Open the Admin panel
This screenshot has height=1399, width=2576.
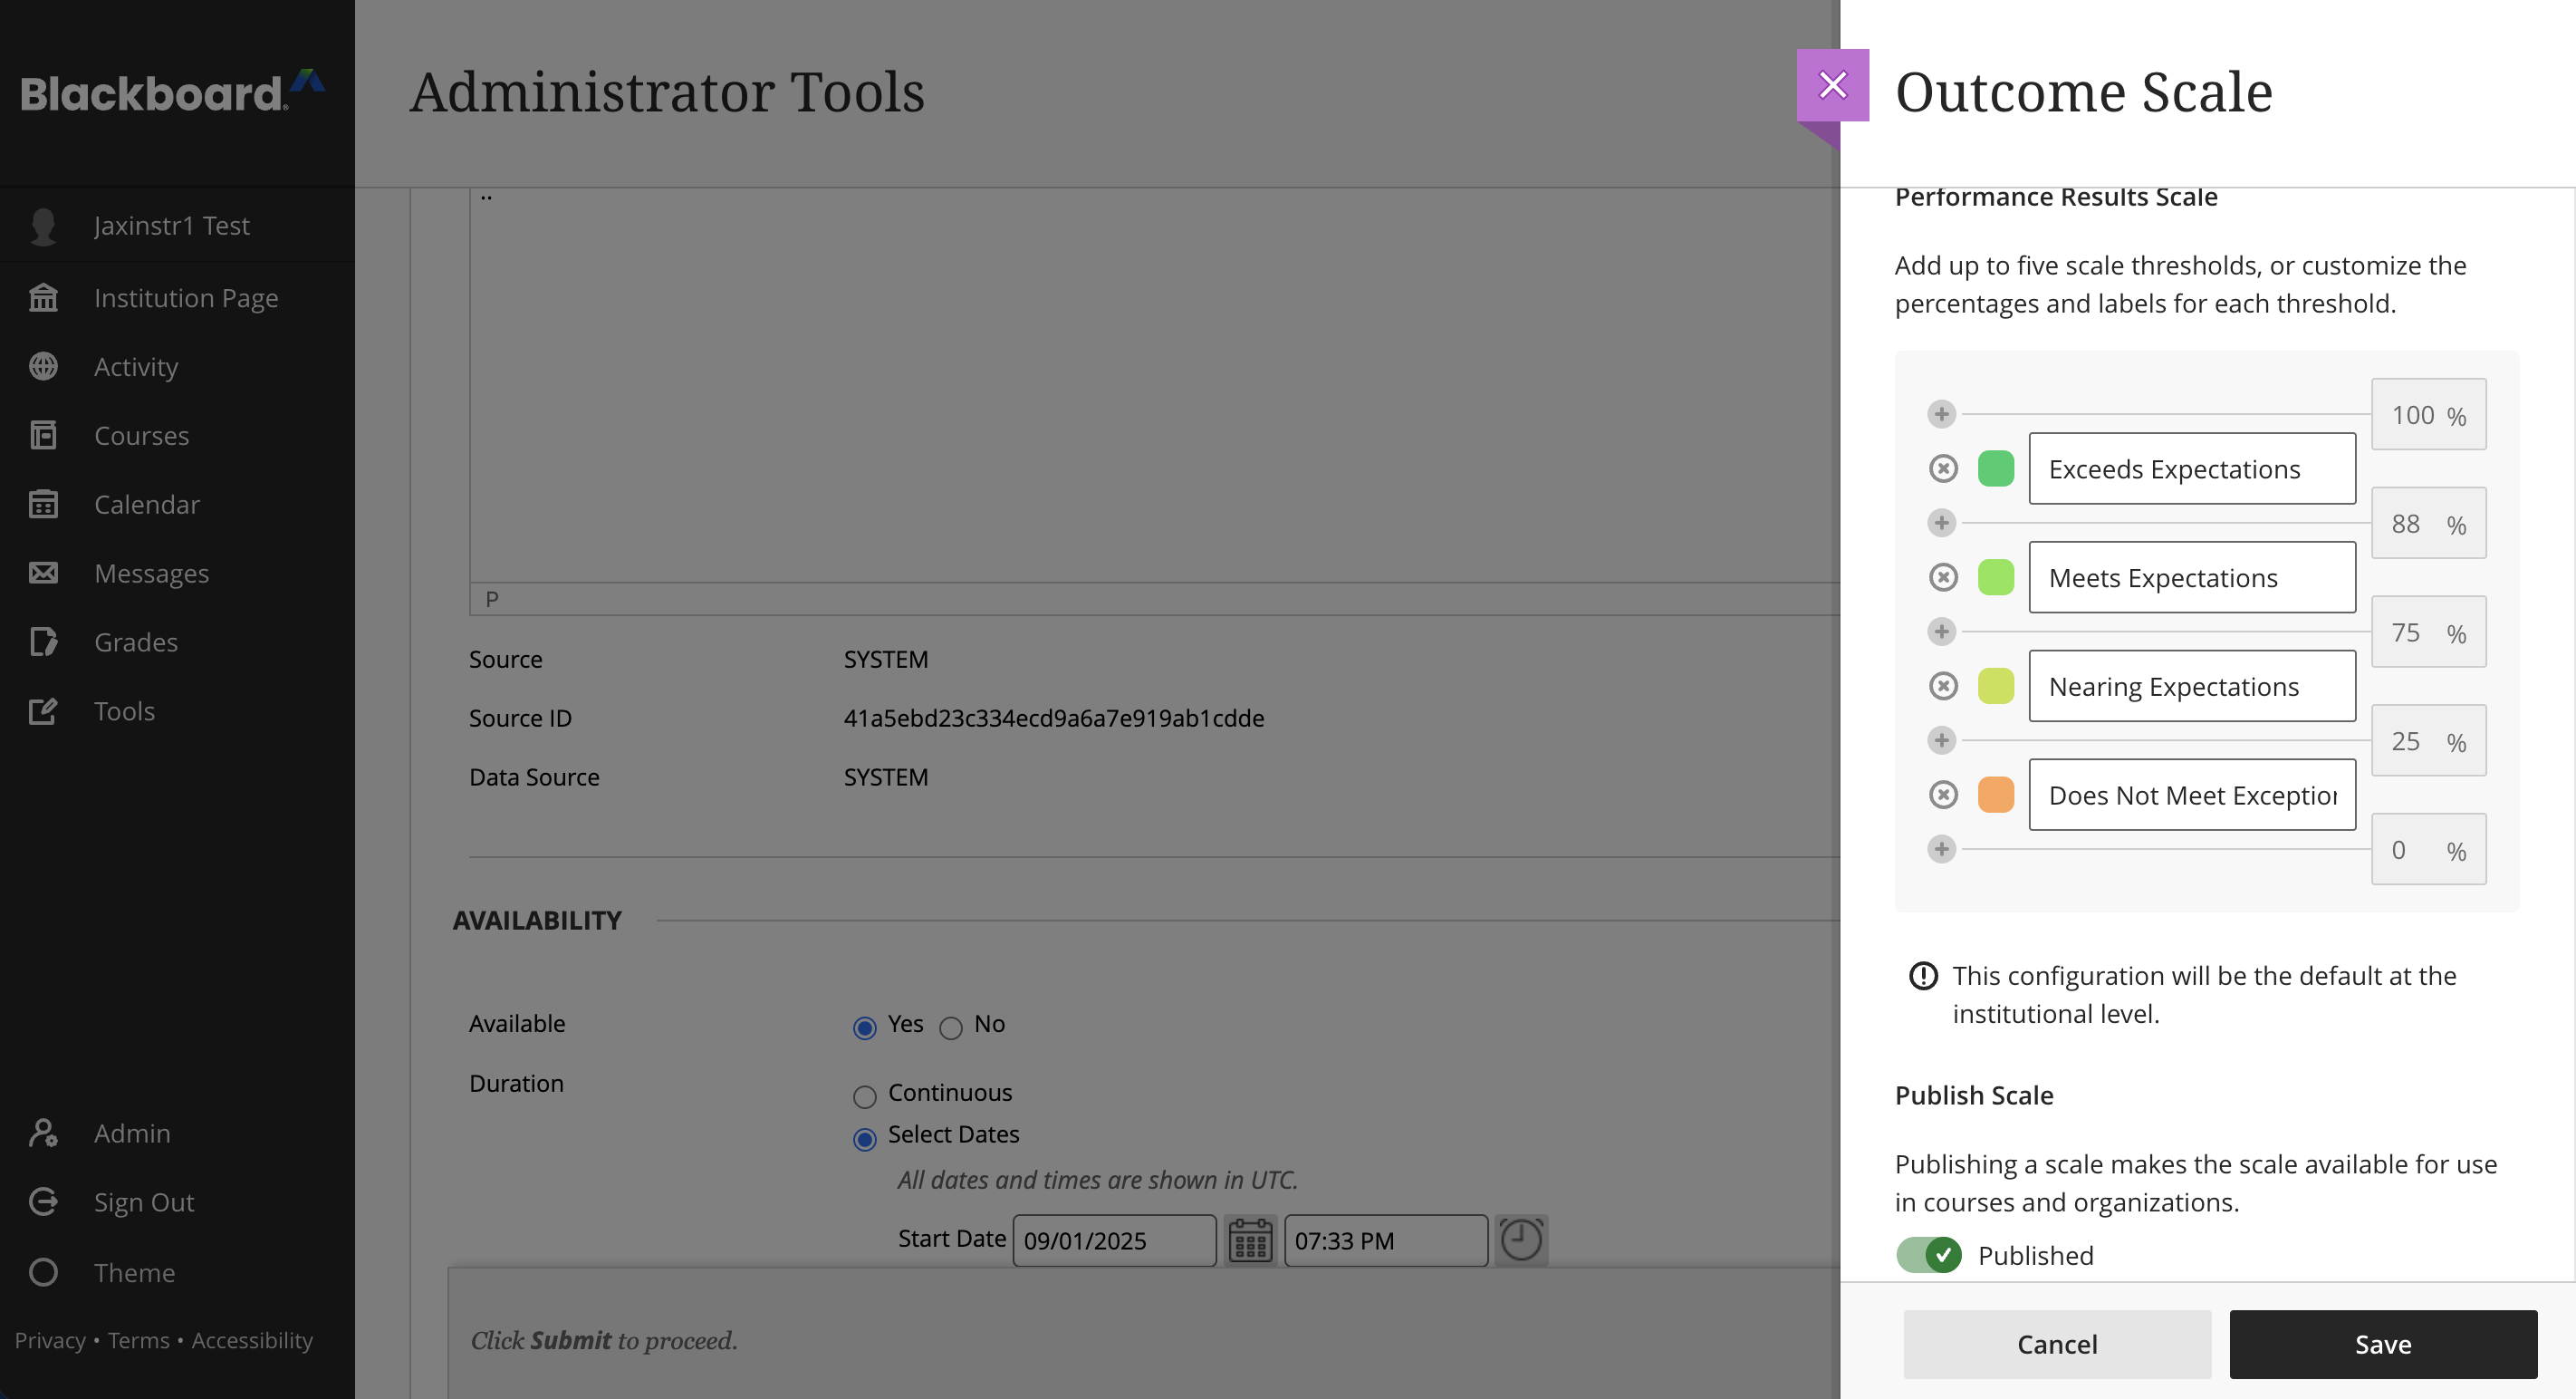click(131, 1133)
